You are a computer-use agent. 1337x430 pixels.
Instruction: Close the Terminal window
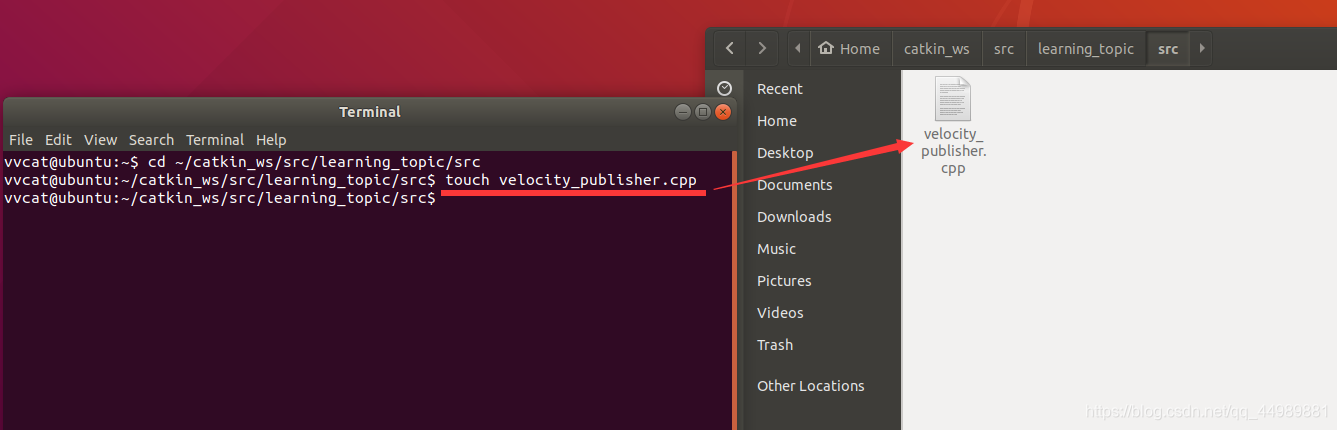pyautogui.click(x=722, y=112)
